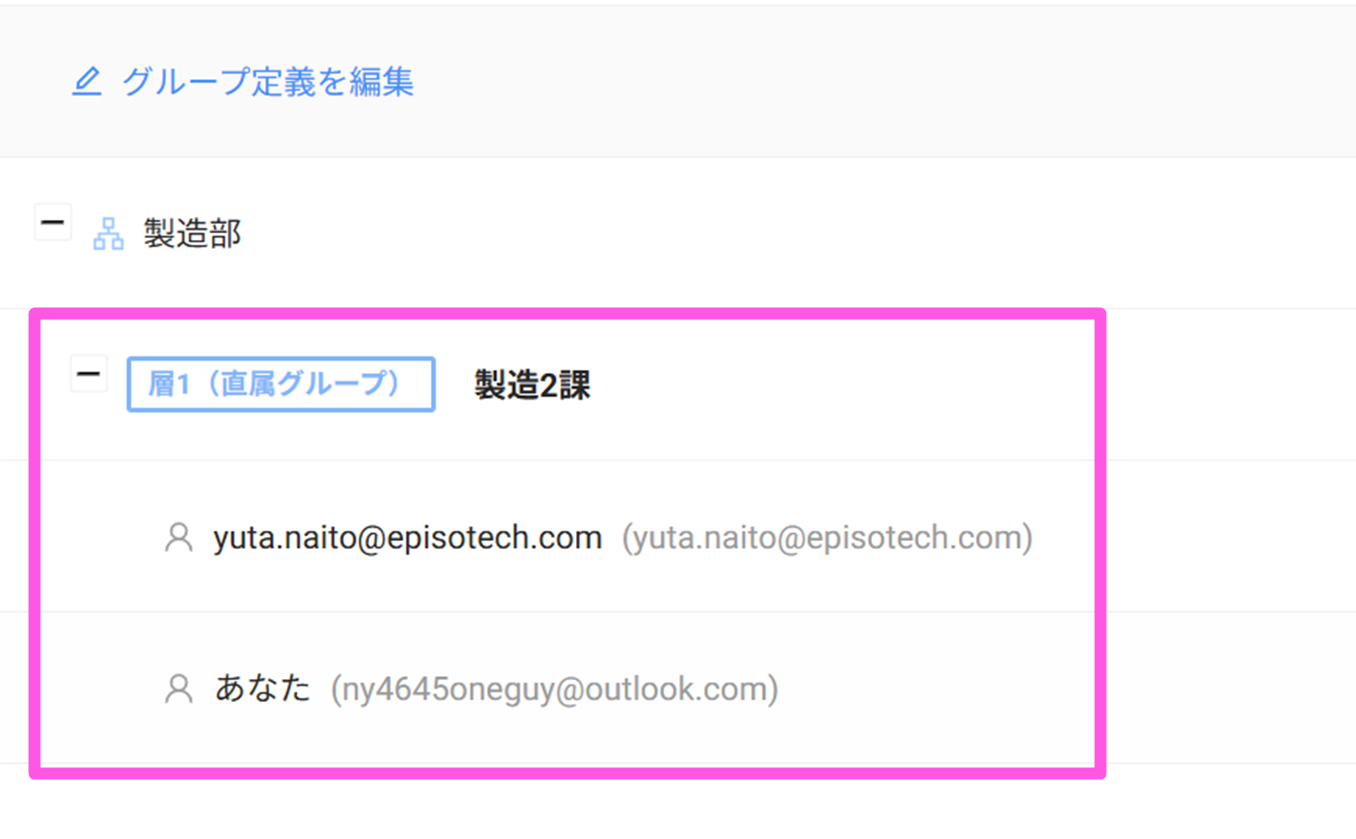Select the あなた member name
This screenshot has height=839, width=1356.
pyautogui.click(x=263, y=689)
